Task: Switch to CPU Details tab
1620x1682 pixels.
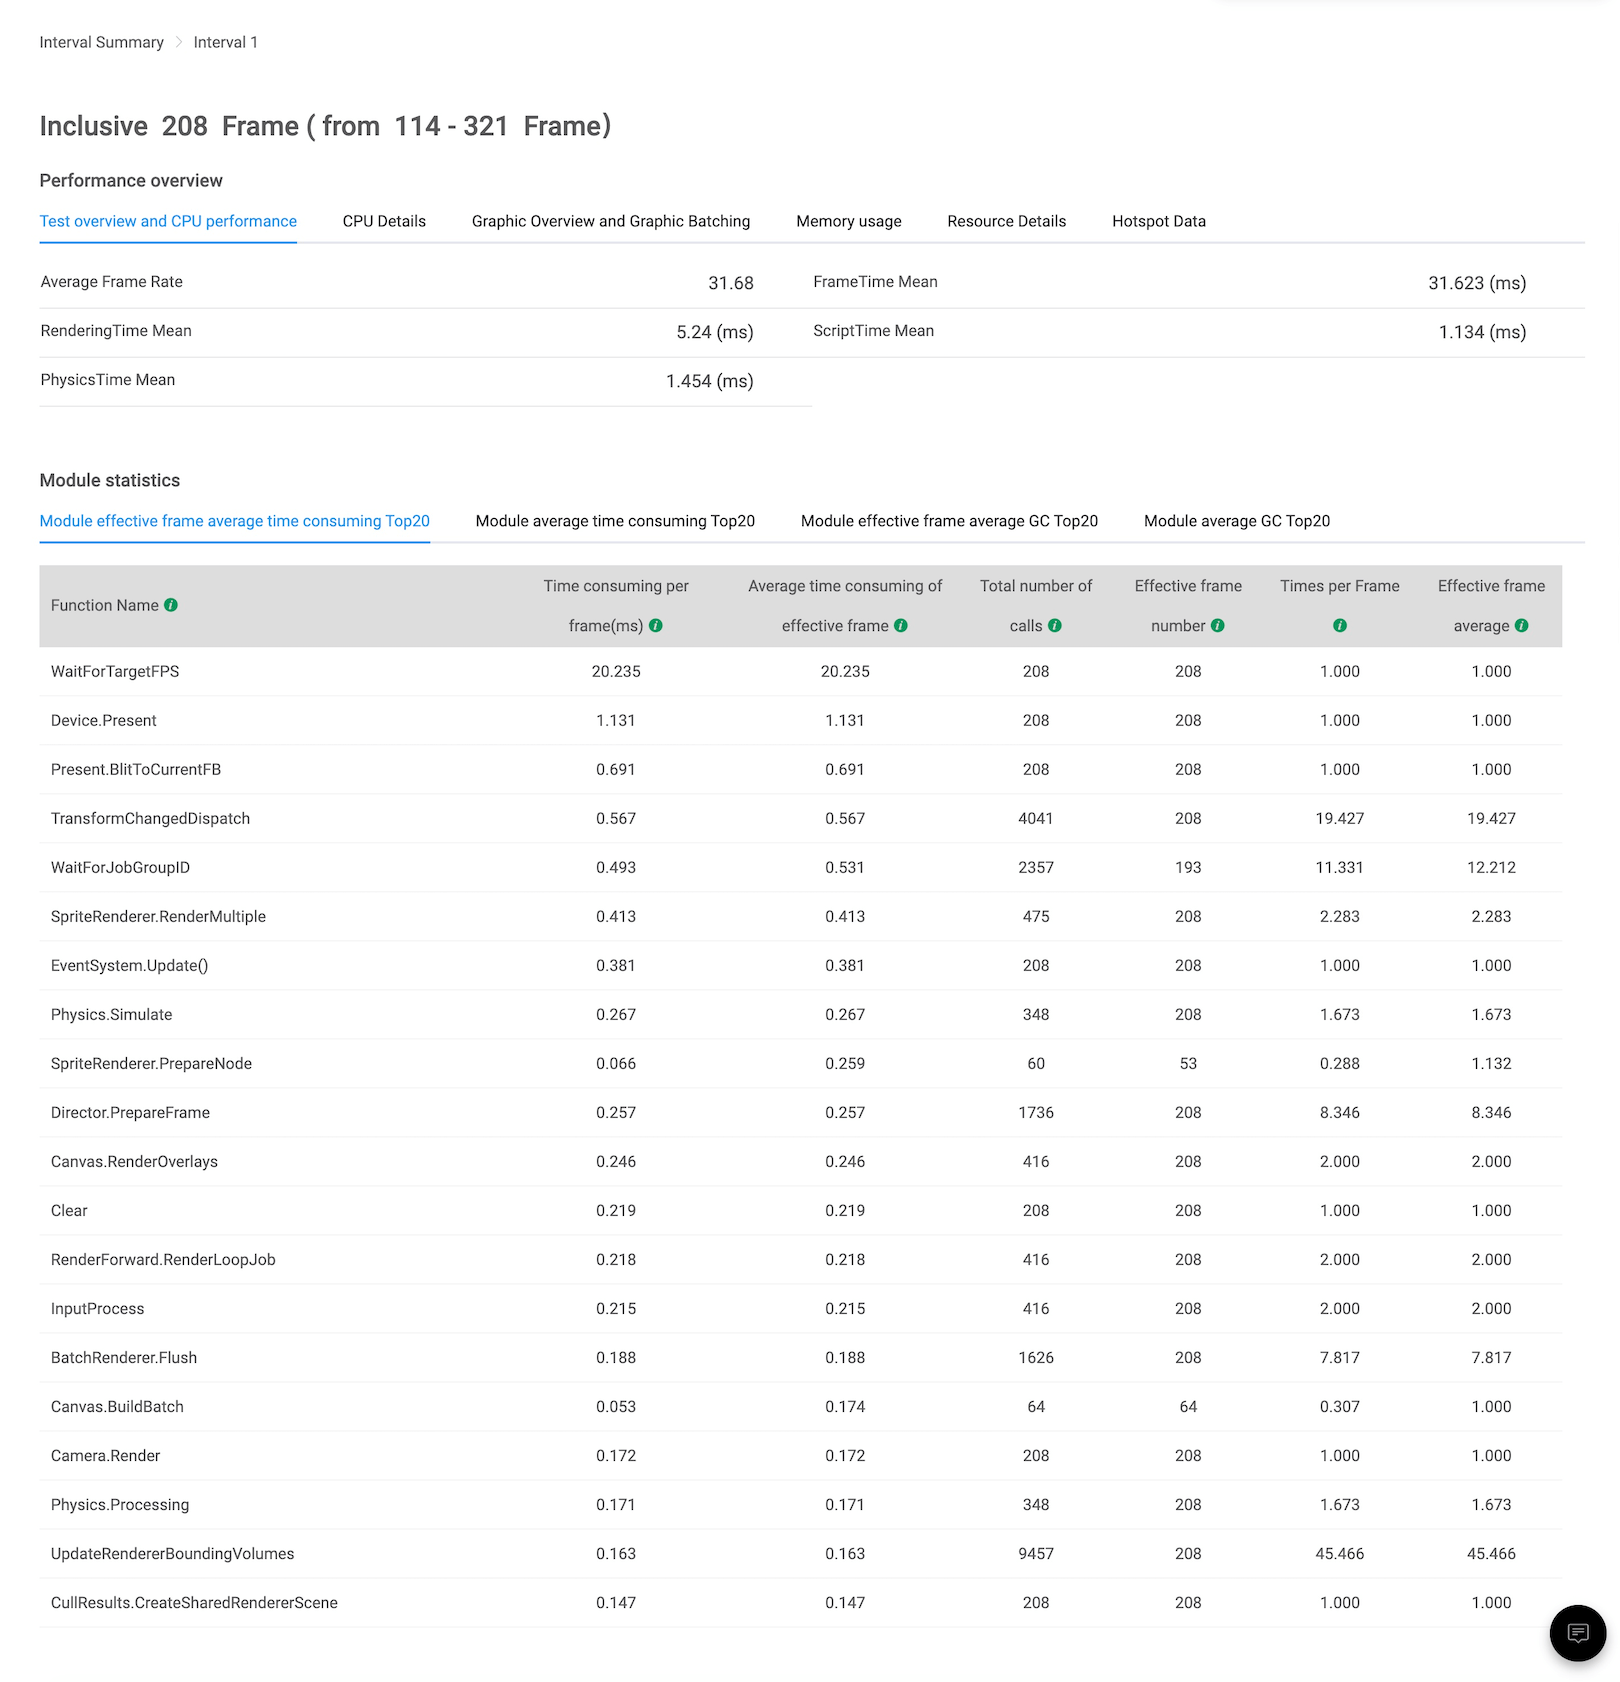Action: click(384, 221)
